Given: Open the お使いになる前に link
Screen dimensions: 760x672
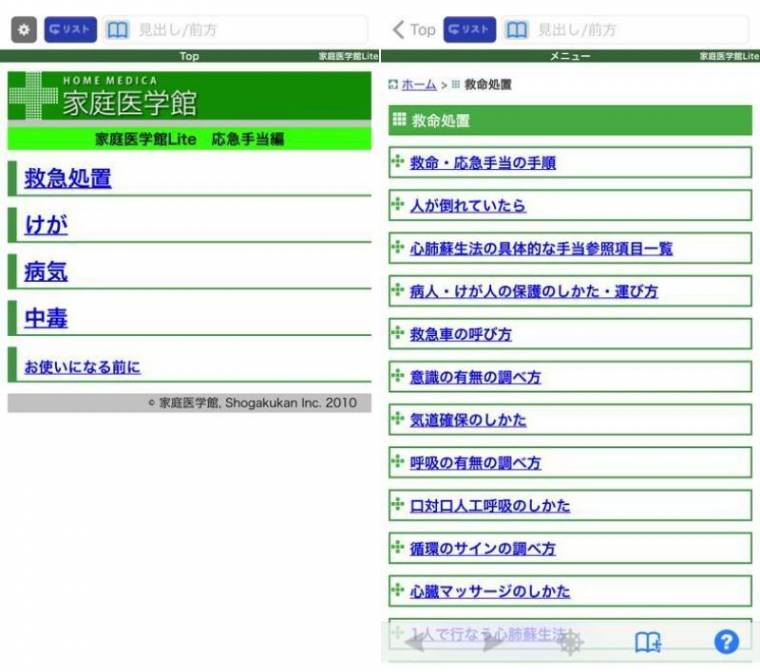Looking at the screenshot, I should pyautogui.click(x=82, y=367).
